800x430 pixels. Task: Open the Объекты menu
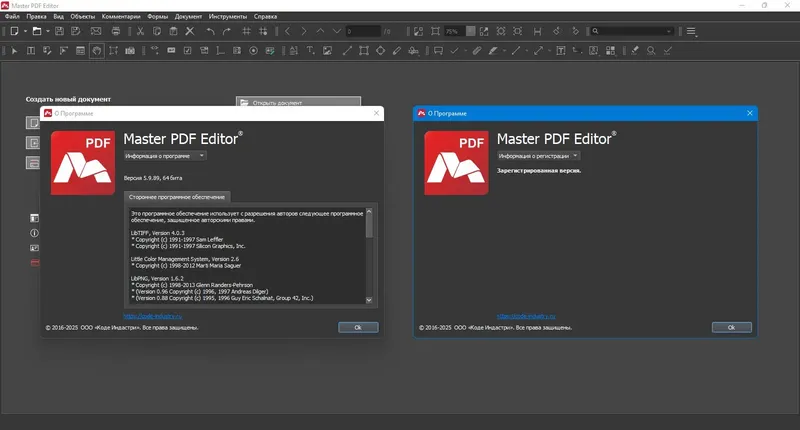[83, 17]
